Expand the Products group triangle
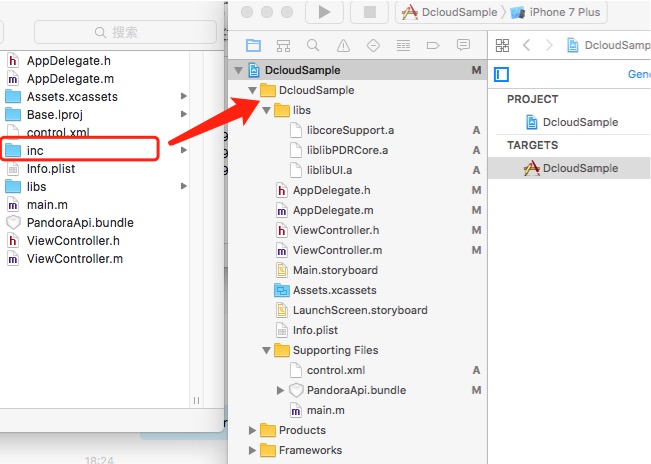 click(x=252, y=430)
